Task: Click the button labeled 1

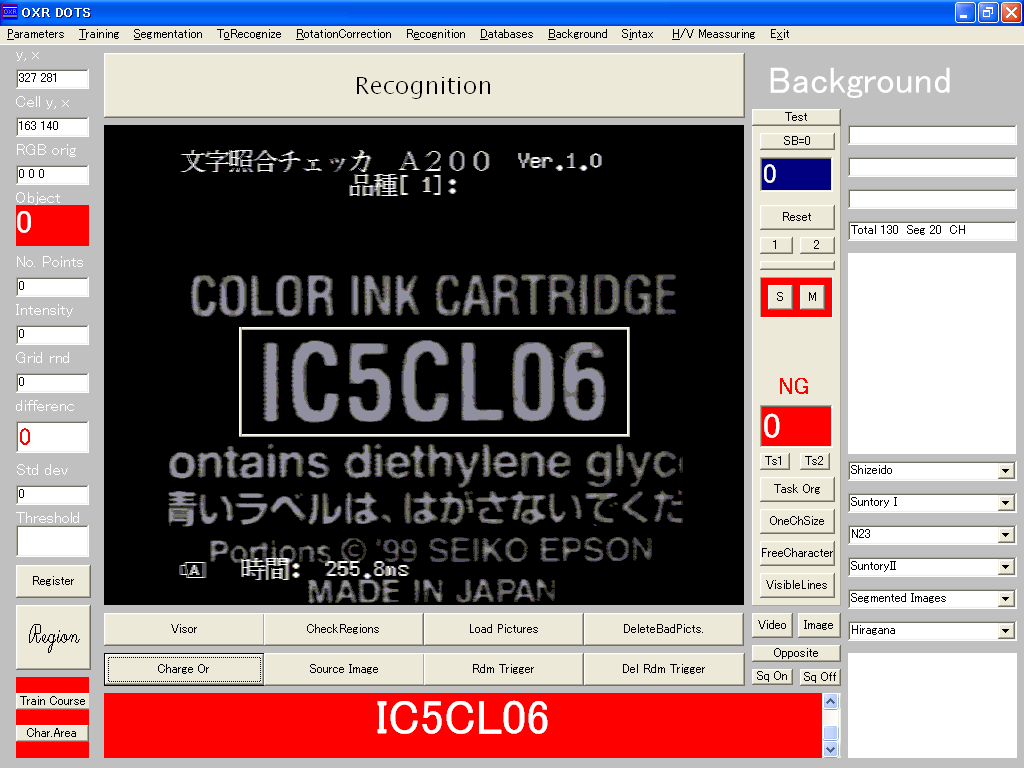Action: pos(775,245)
